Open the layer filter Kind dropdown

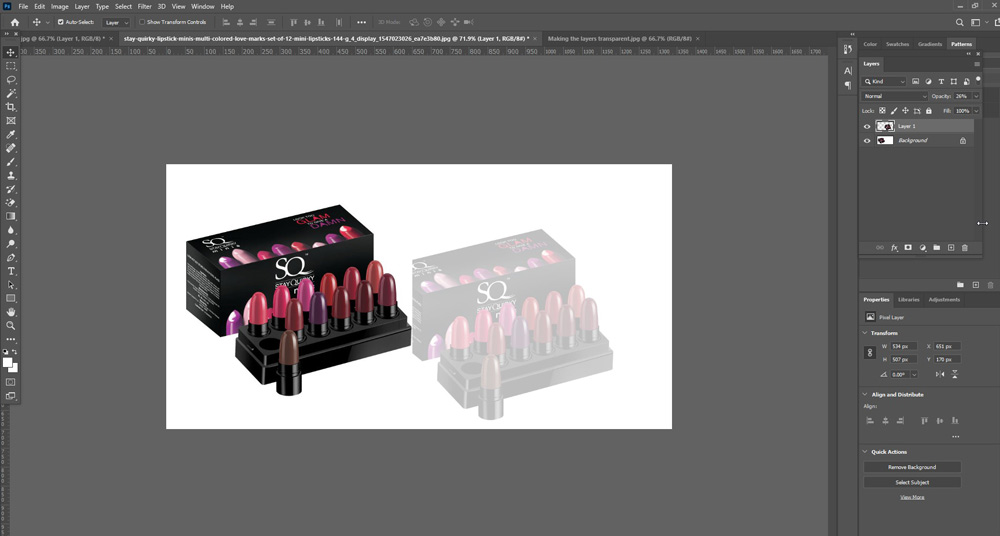884,82
